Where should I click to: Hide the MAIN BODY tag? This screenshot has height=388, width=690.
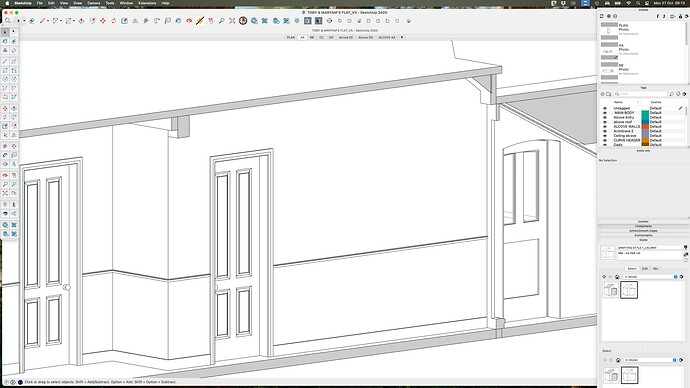(605, 113)
